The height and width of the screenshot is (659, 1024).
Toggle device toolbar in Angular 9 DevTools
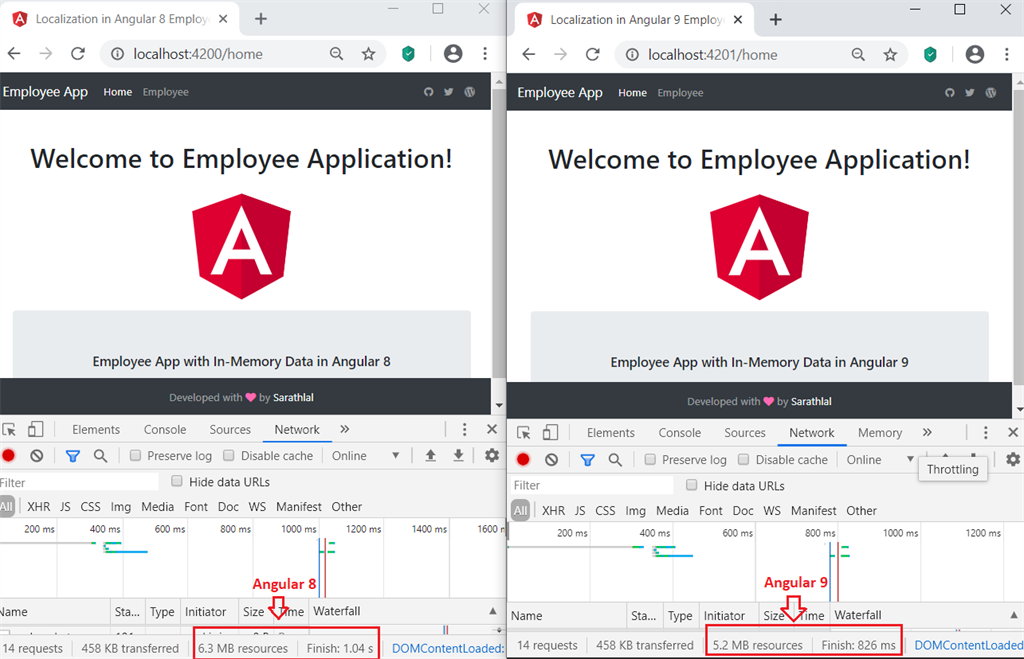pyautogui.click(x=551, y=432)
